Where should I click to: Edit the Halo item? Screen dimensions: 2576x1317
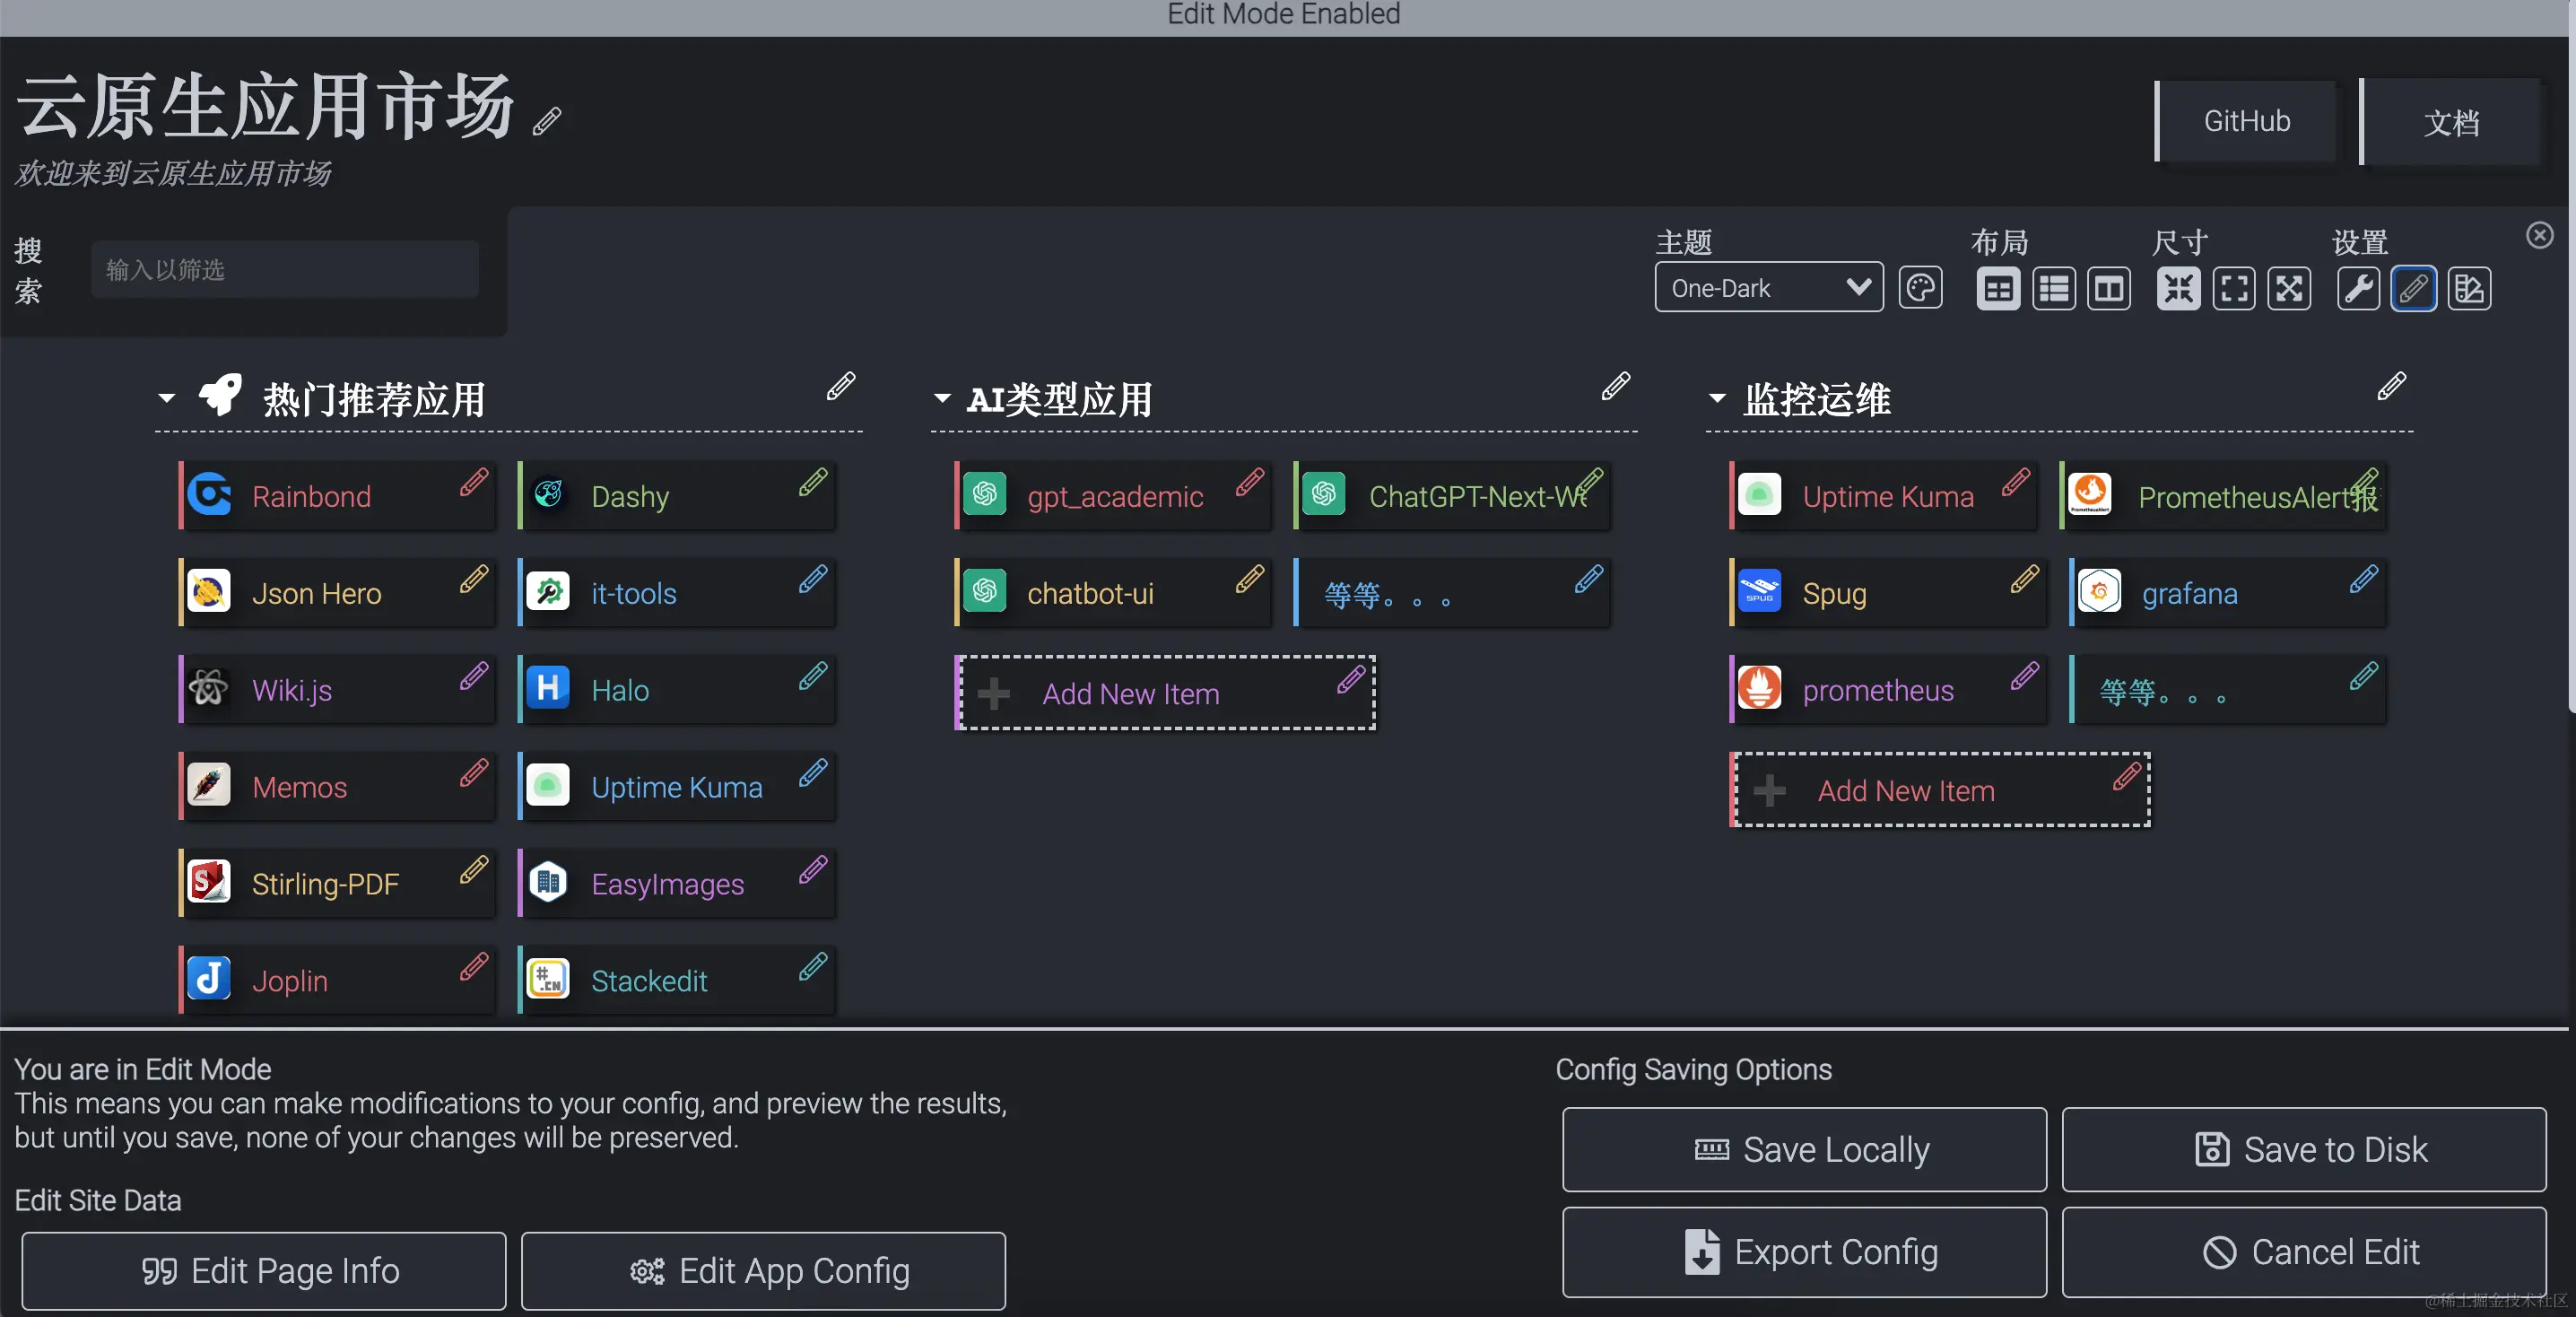coord(814,676)
